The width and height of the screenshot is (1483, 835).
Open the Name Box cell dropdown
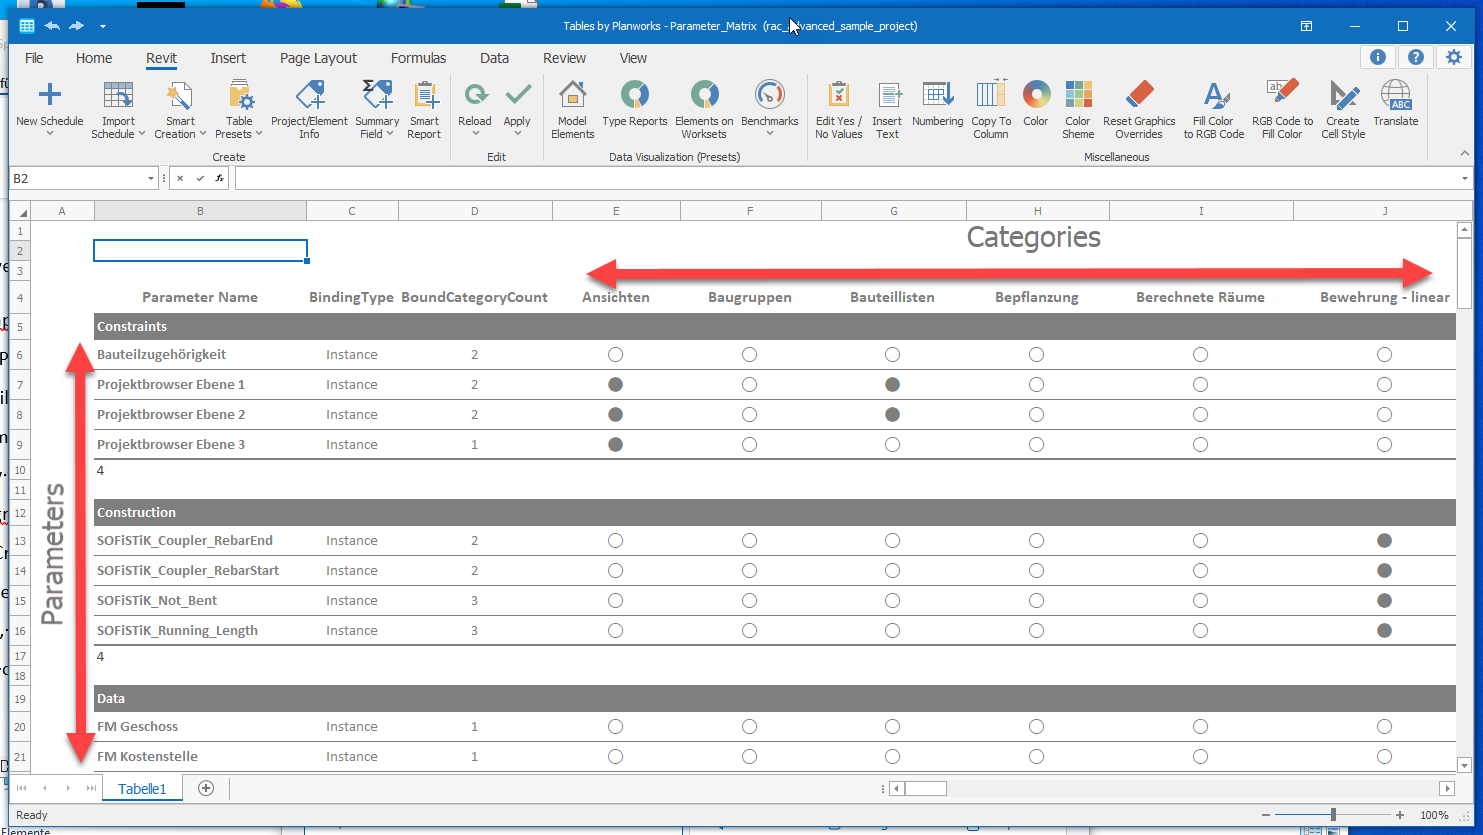click(x=151, y=179)
